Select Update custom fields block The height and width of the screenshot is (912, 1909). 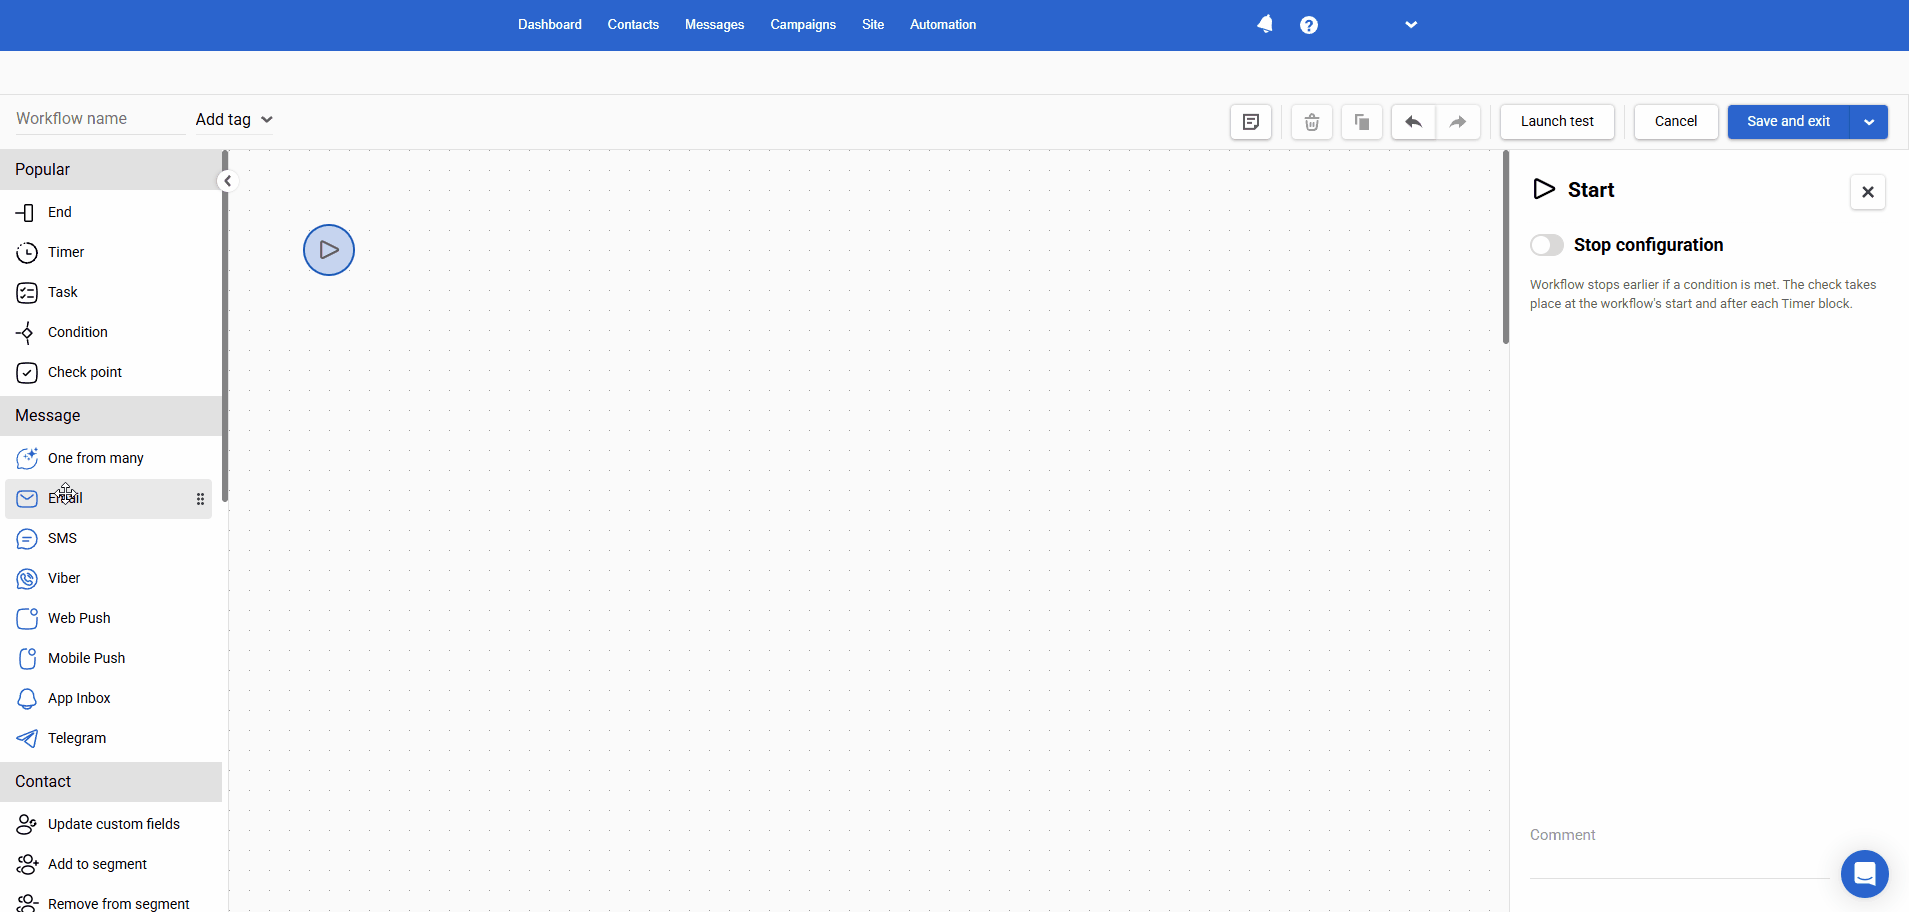[108, 824]
